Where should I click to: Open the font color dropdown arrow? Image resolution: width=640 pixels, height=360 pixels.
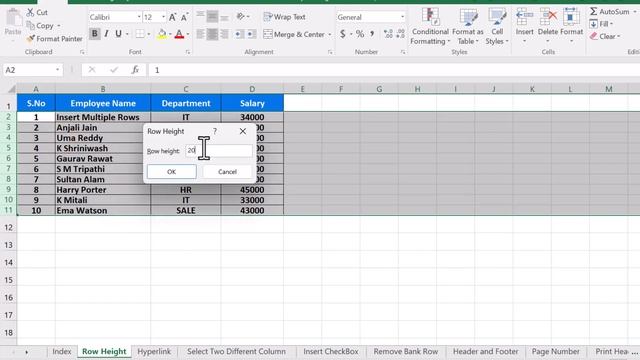point(188,34)
